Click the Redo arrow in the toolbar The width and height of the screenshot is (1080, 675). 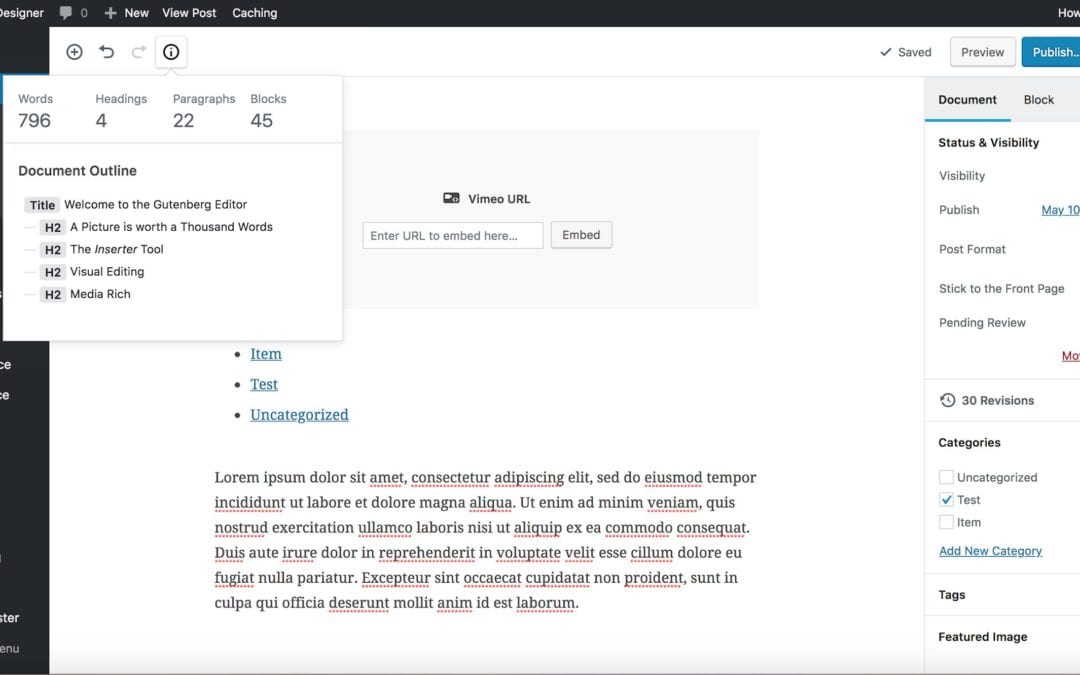(139, 51)
